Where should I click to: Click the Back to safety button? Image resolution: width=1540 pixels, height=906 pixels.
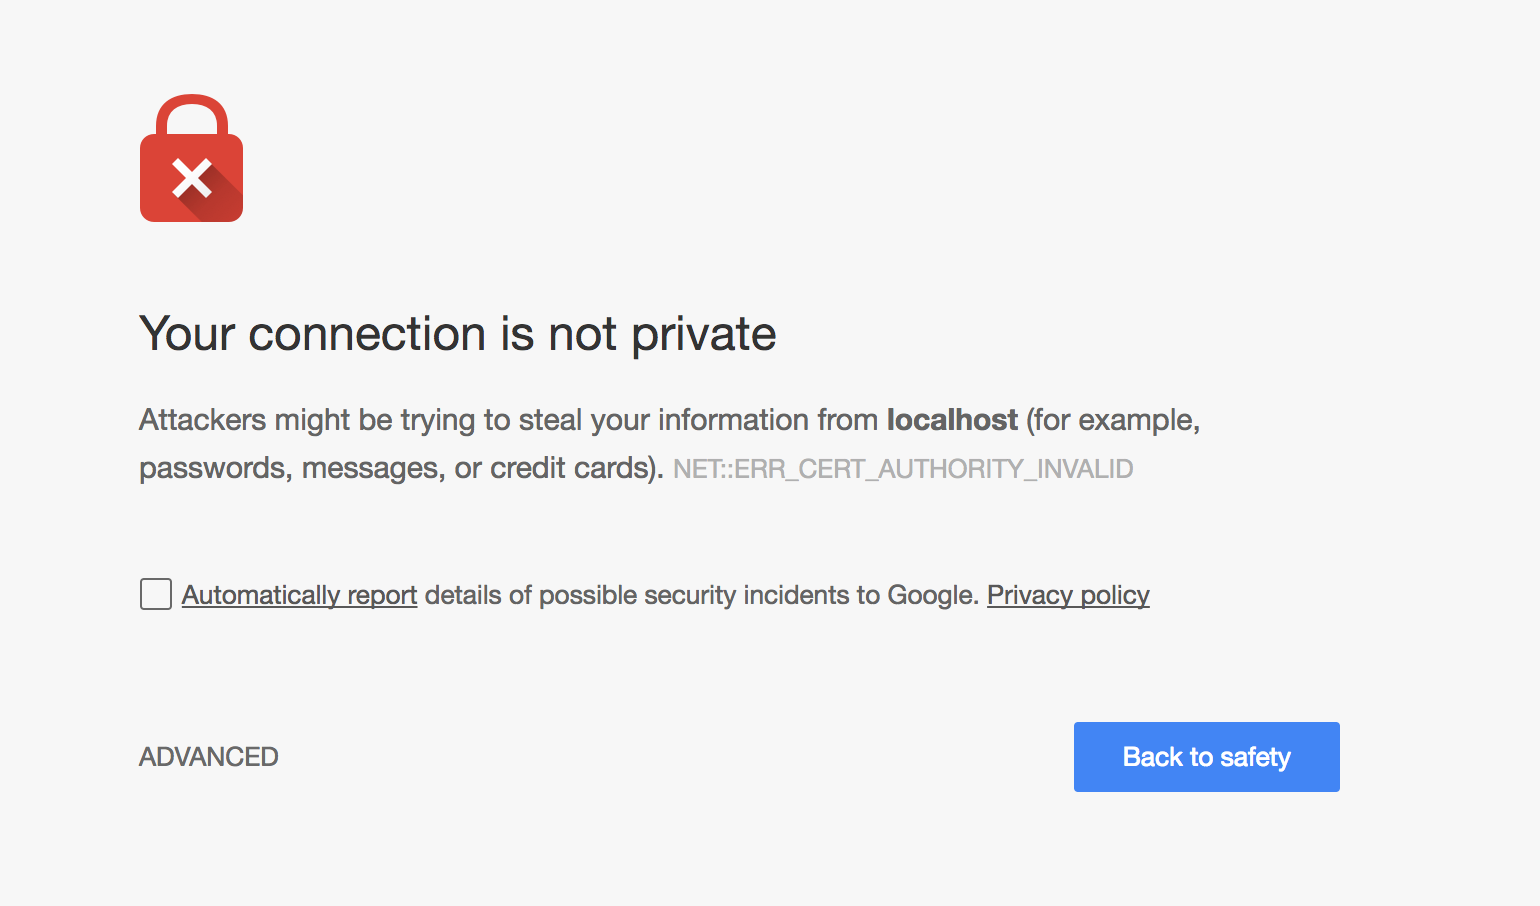(1206, 757)
